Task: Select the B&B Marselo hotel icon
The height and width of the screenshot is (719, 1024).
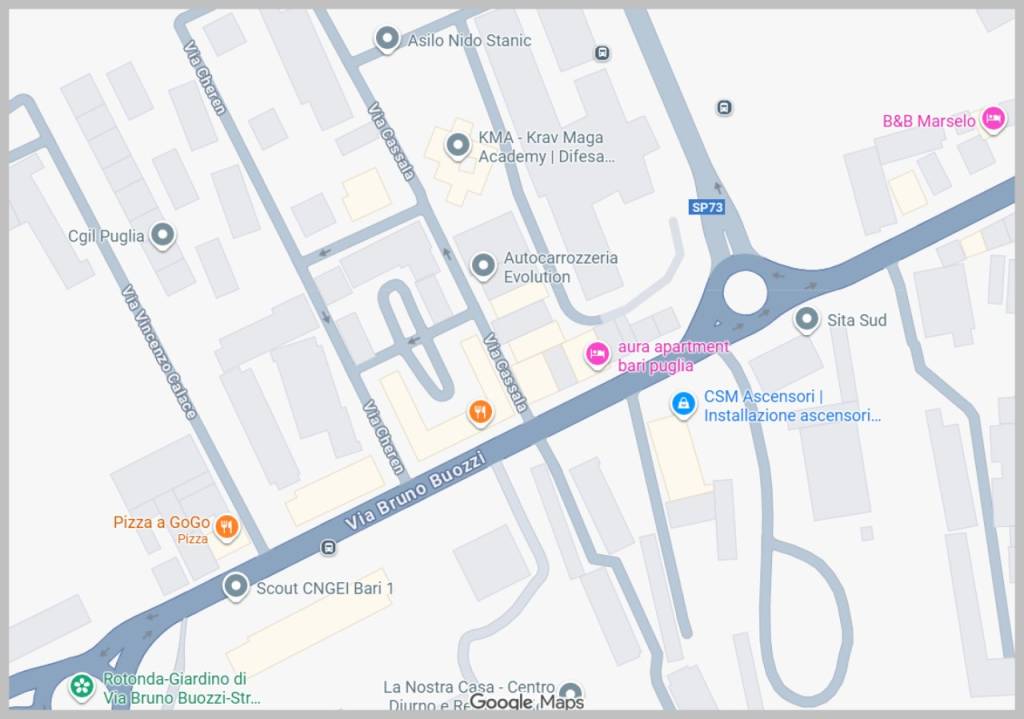Action: tap(993, 120)
